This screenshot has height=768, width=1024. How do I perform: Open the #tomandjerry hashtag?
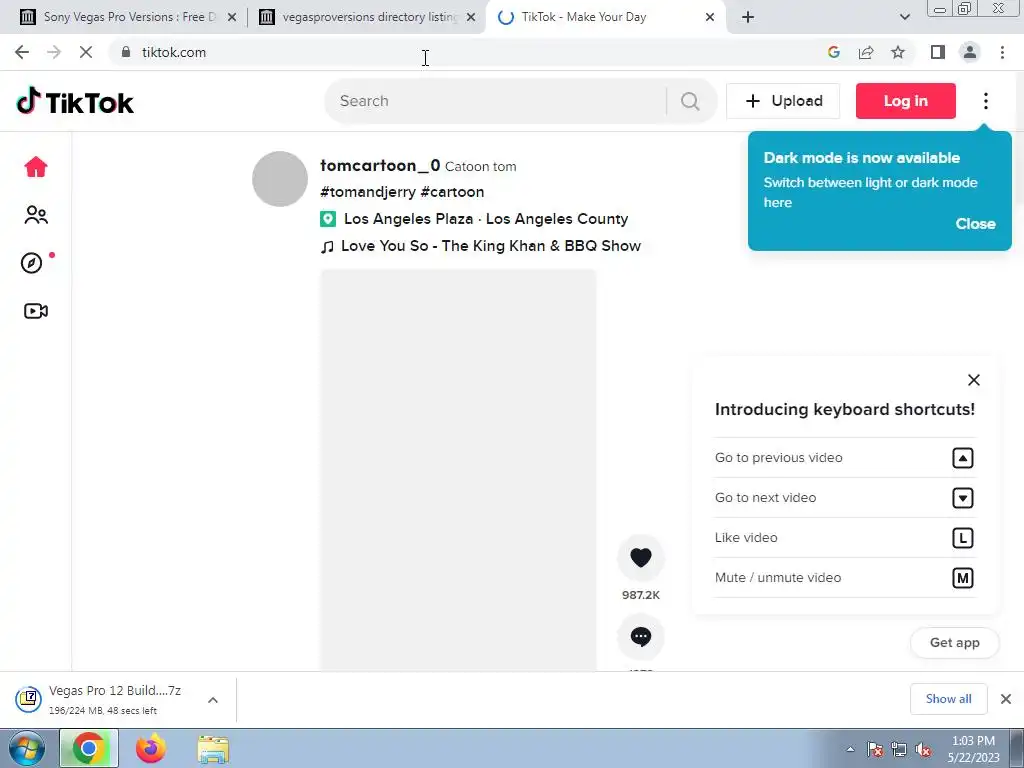tap(368, 192)
